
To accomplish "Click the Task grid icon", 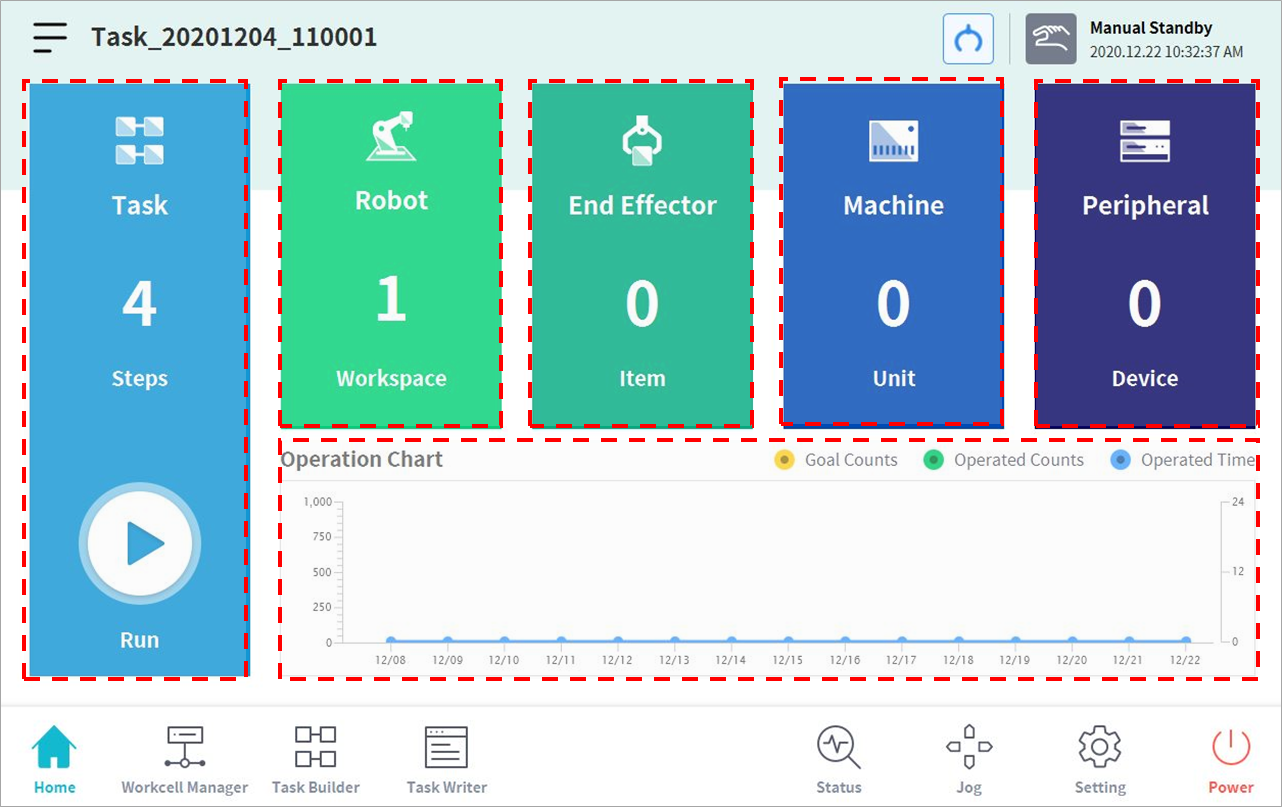I will click(x=139, y=140).
